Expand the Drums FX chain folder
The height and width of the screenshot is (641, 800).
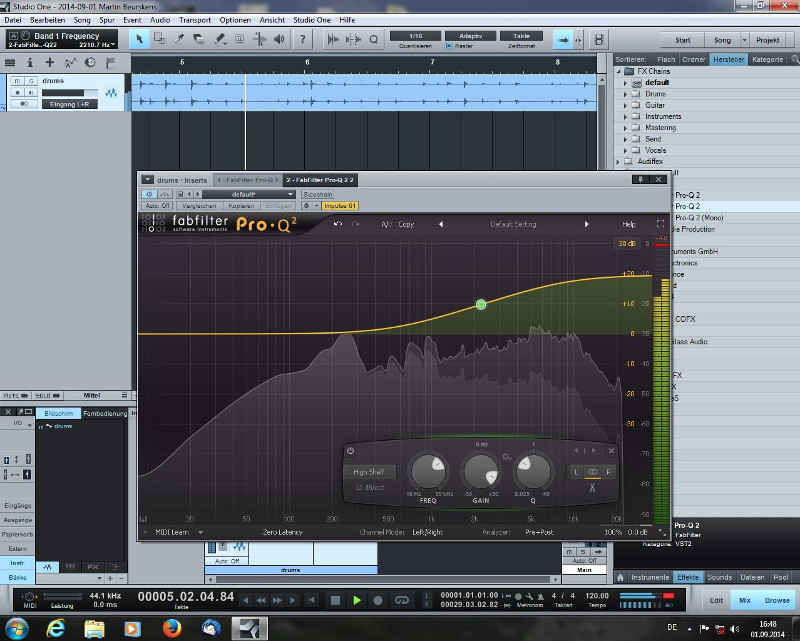click(626, 94)
